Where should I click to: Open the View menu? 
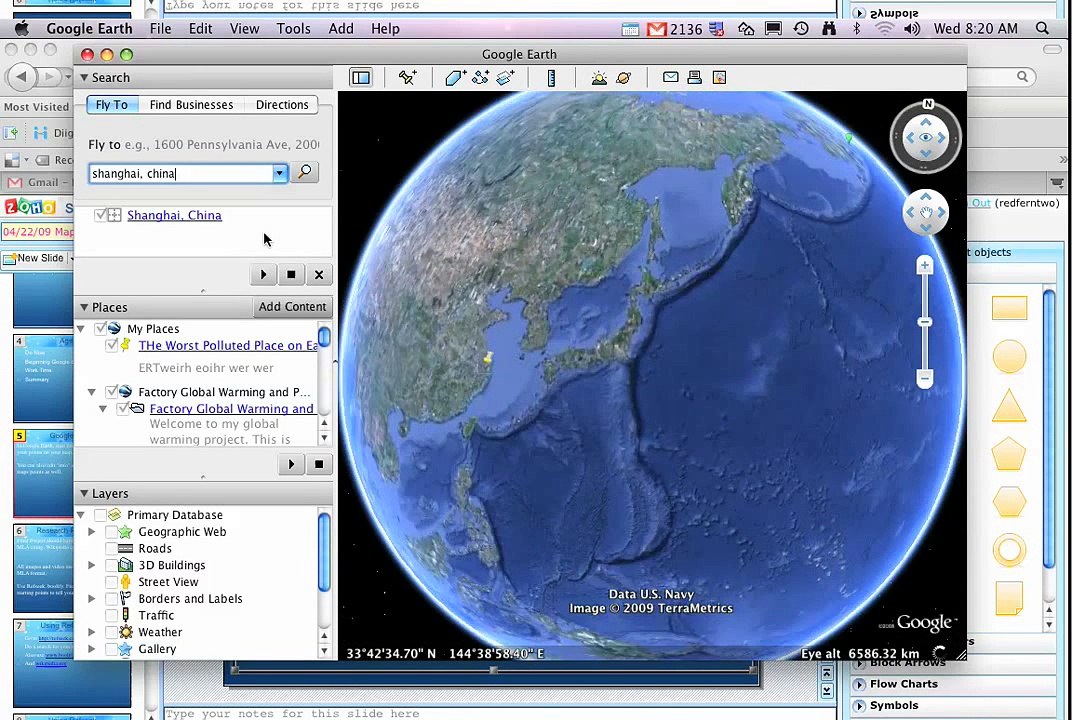[x=244, y=29]
